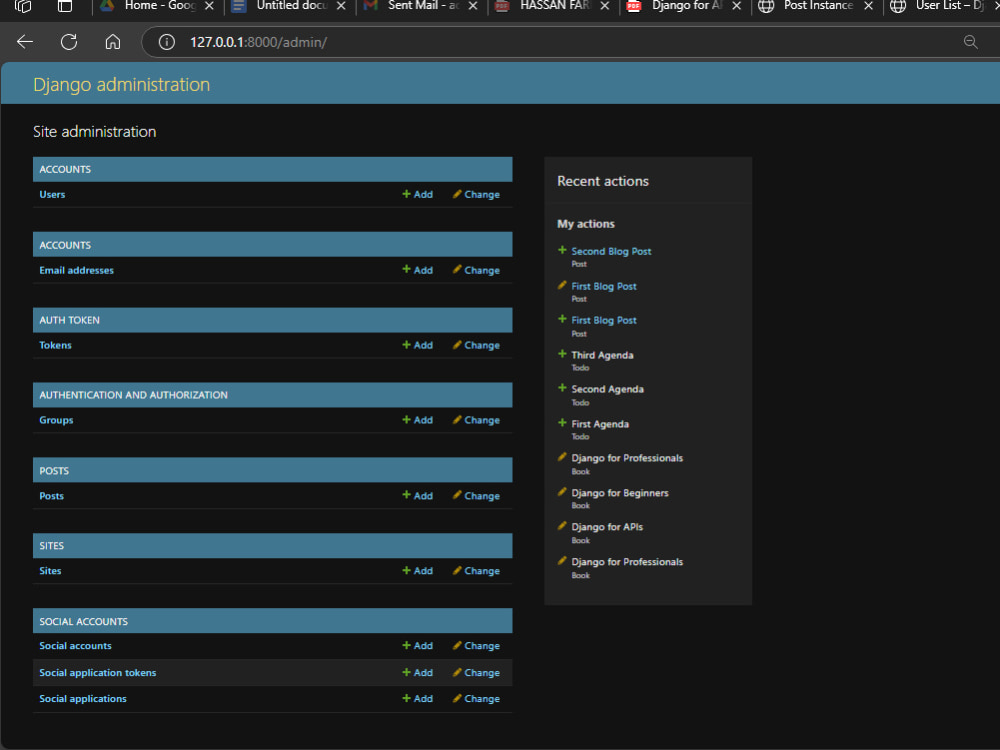Screen dimensions: 1000x750
Task: Change Social accounts entries
Action: pyautogui.click(x=476, y=646)
